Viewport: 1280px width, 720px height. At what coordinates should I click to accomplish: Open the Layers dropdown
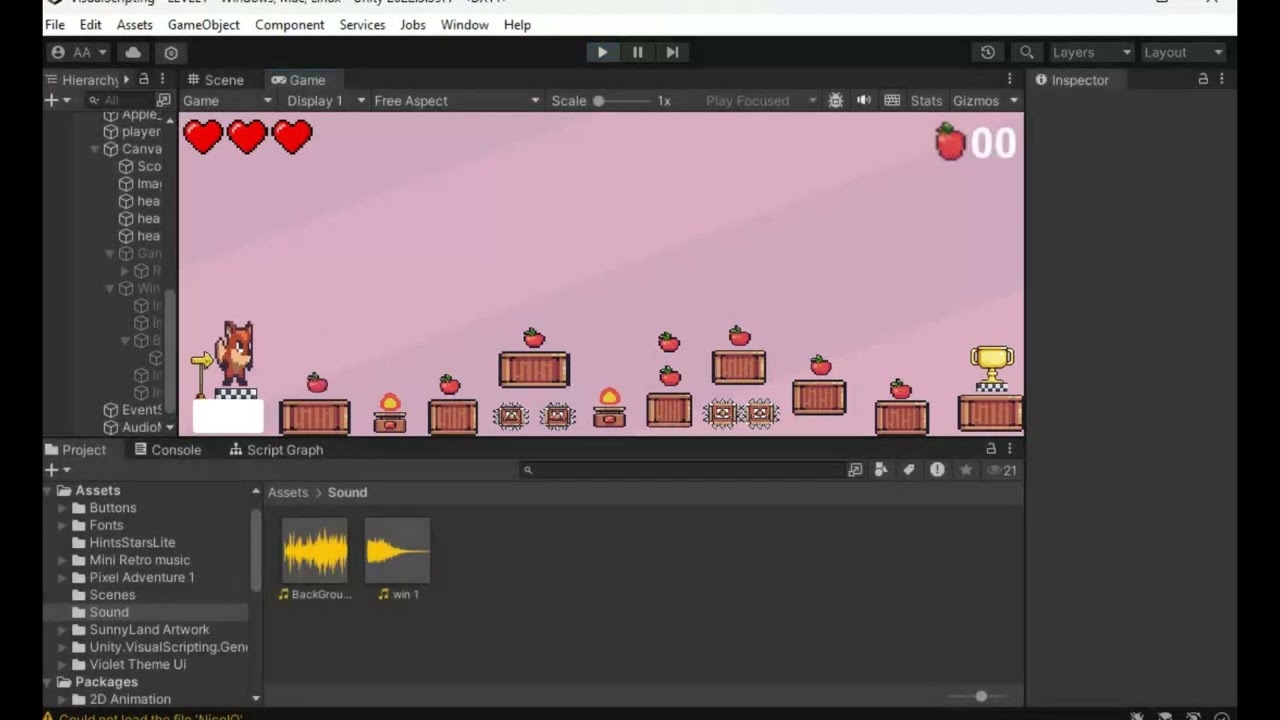pyautogui.click(x=1091, y=52)
